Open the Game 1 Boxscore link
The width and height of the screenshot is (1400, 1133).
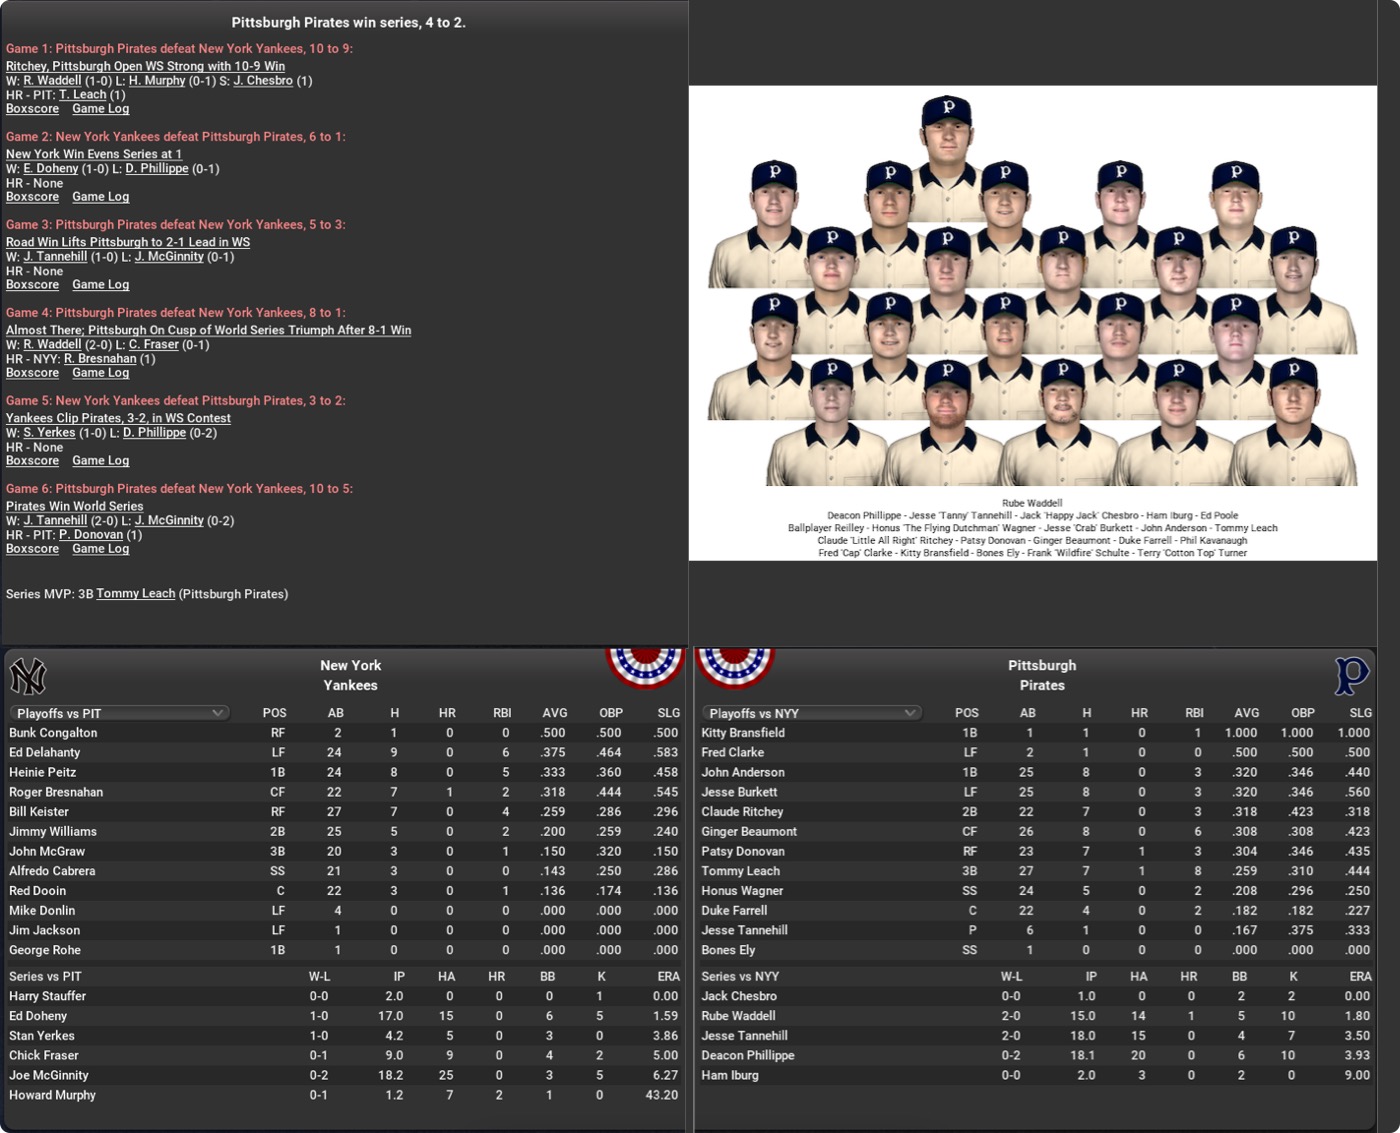(32, 109)
